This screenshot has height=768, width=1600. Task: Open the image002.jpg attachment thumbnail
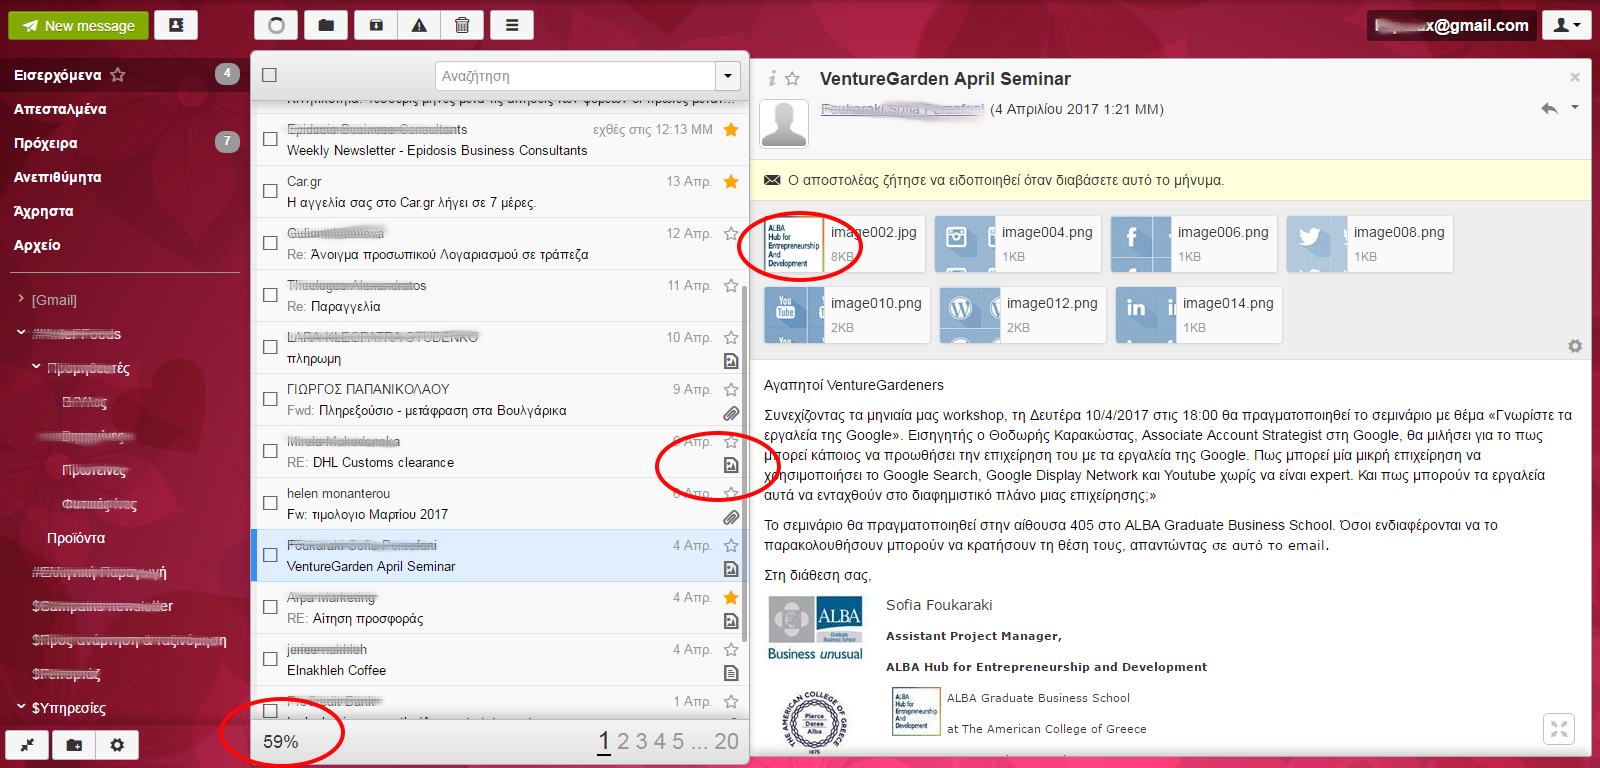[794, 244]
